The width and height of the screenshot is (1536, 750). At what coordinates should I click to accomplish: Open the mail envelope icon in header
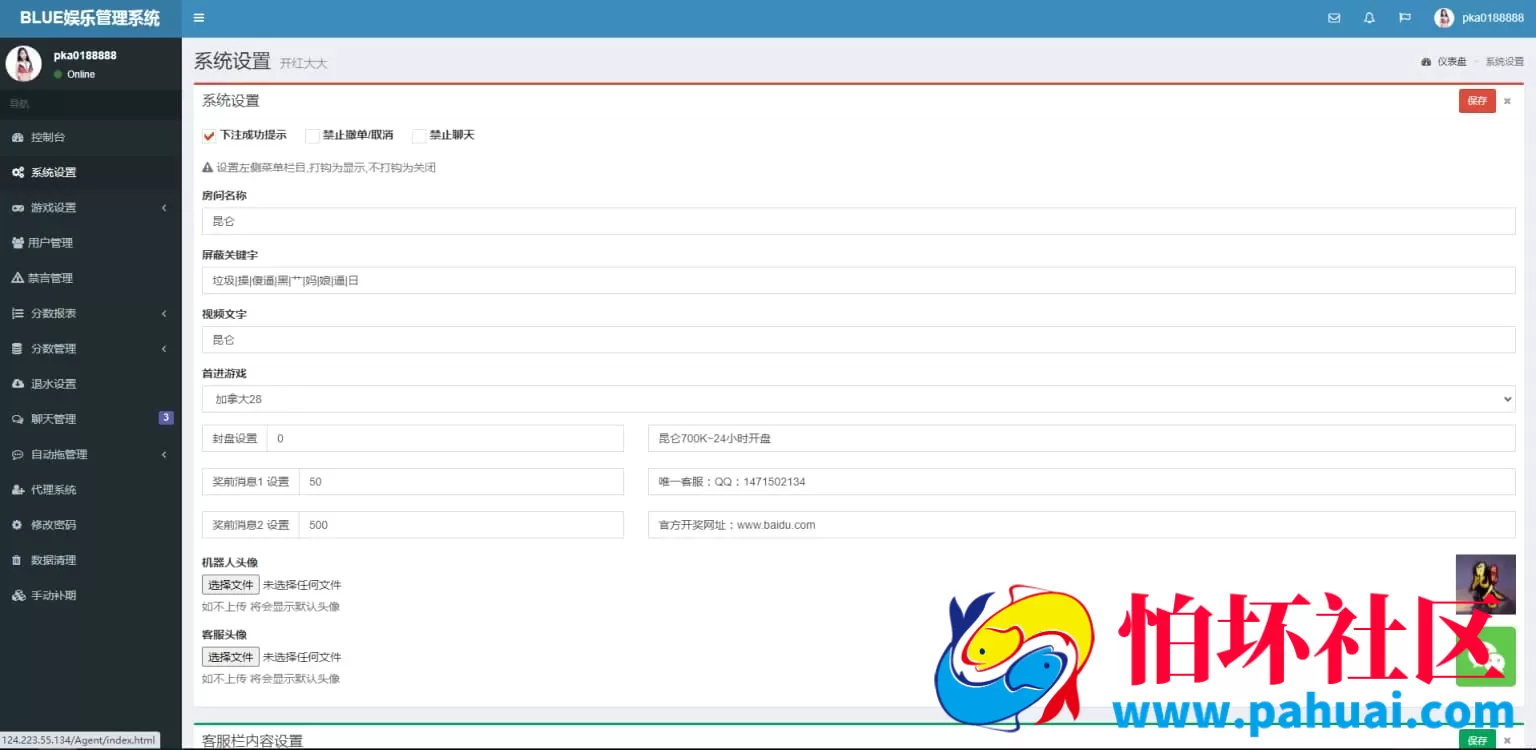[x=1333, y=18]
